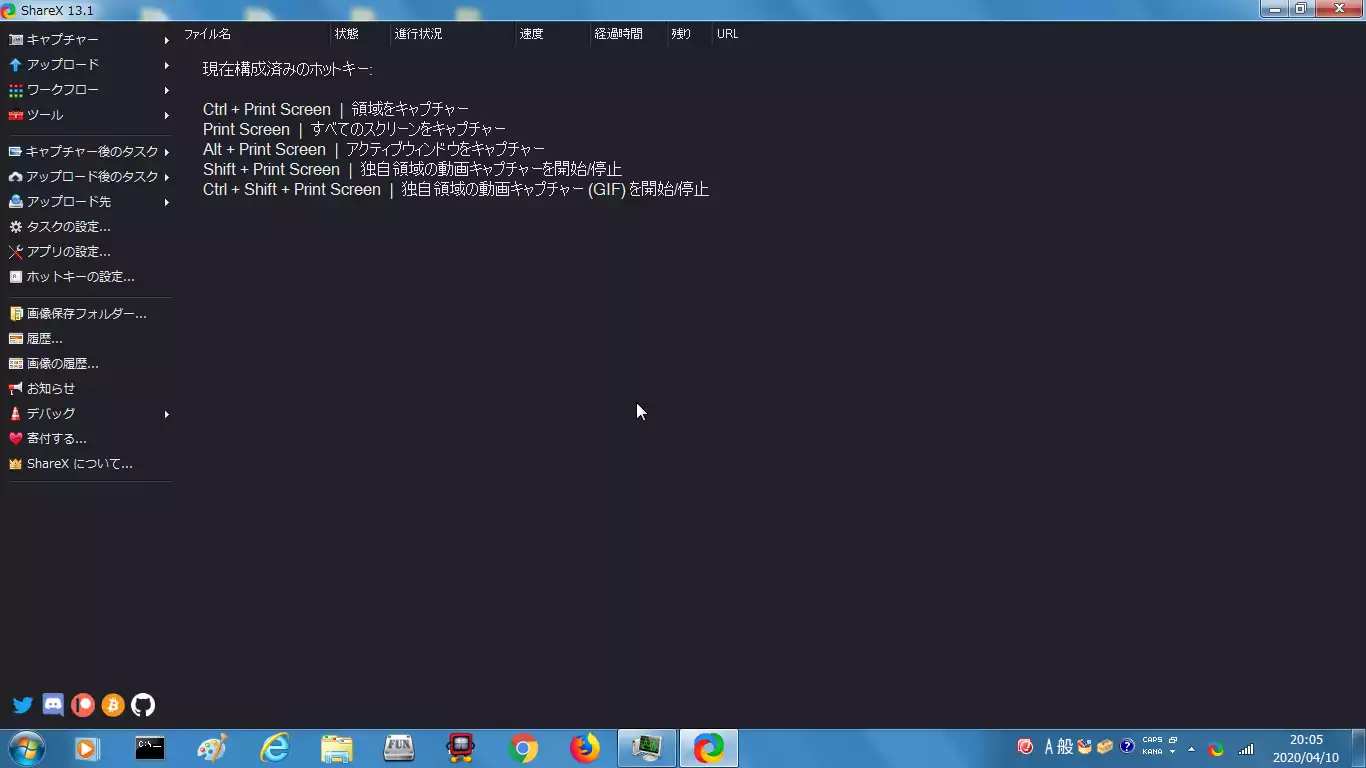Open 画像の履歴 (Image history)
1366x768 pixels.
(89, 364)
